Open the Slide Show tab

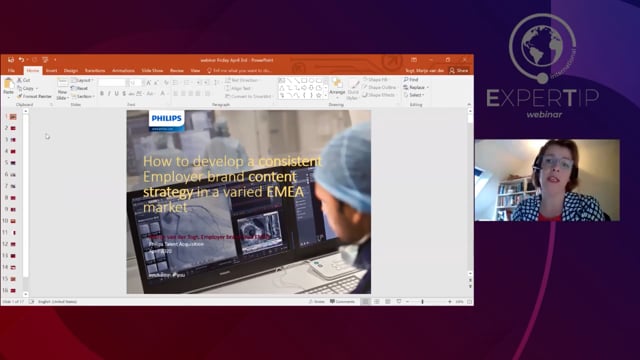[x=152, y=71]
